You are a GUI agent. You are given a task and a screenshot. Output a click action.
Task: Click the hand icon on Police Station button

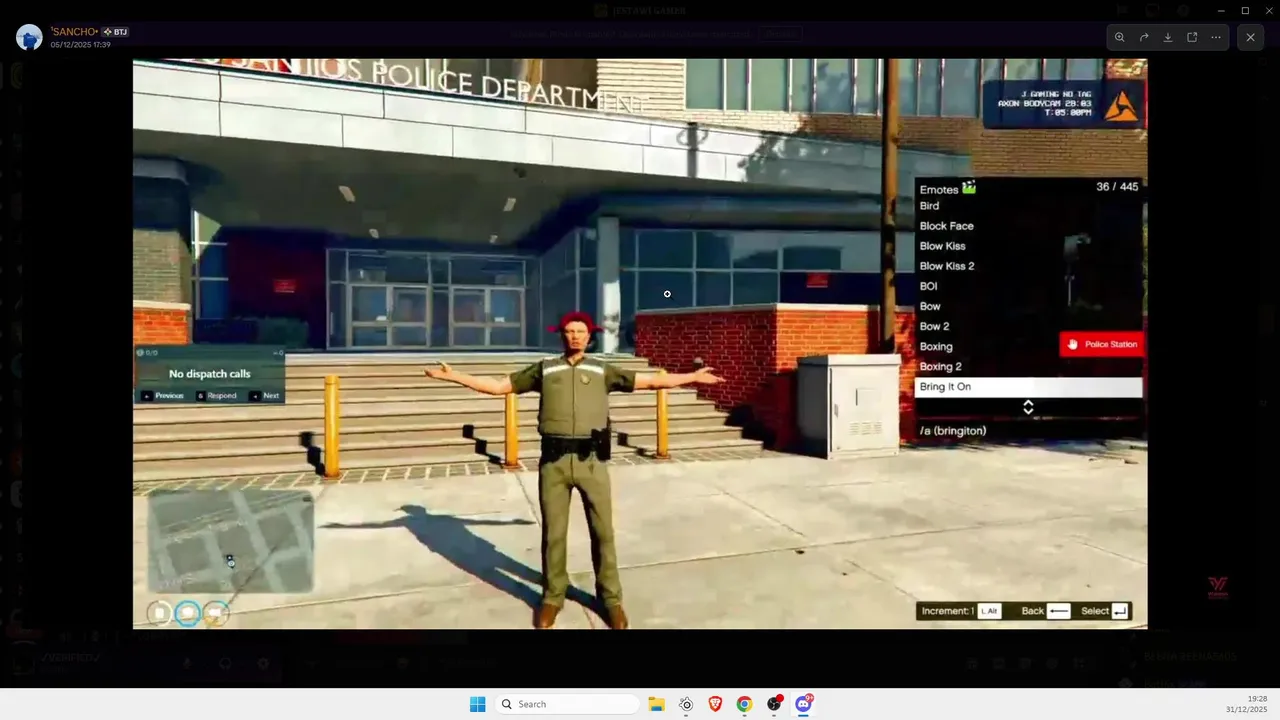pyautogui.click(x=1073, y=344)
